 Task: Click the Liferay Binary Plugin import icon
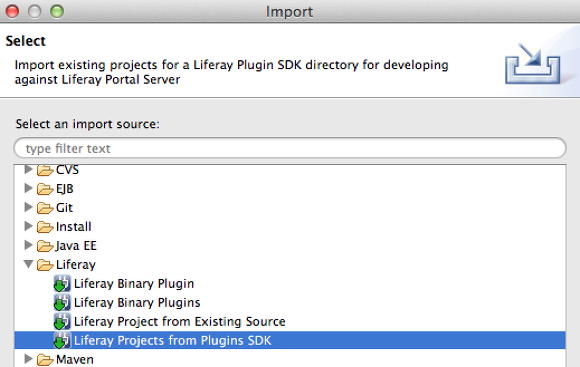(62, 284)
